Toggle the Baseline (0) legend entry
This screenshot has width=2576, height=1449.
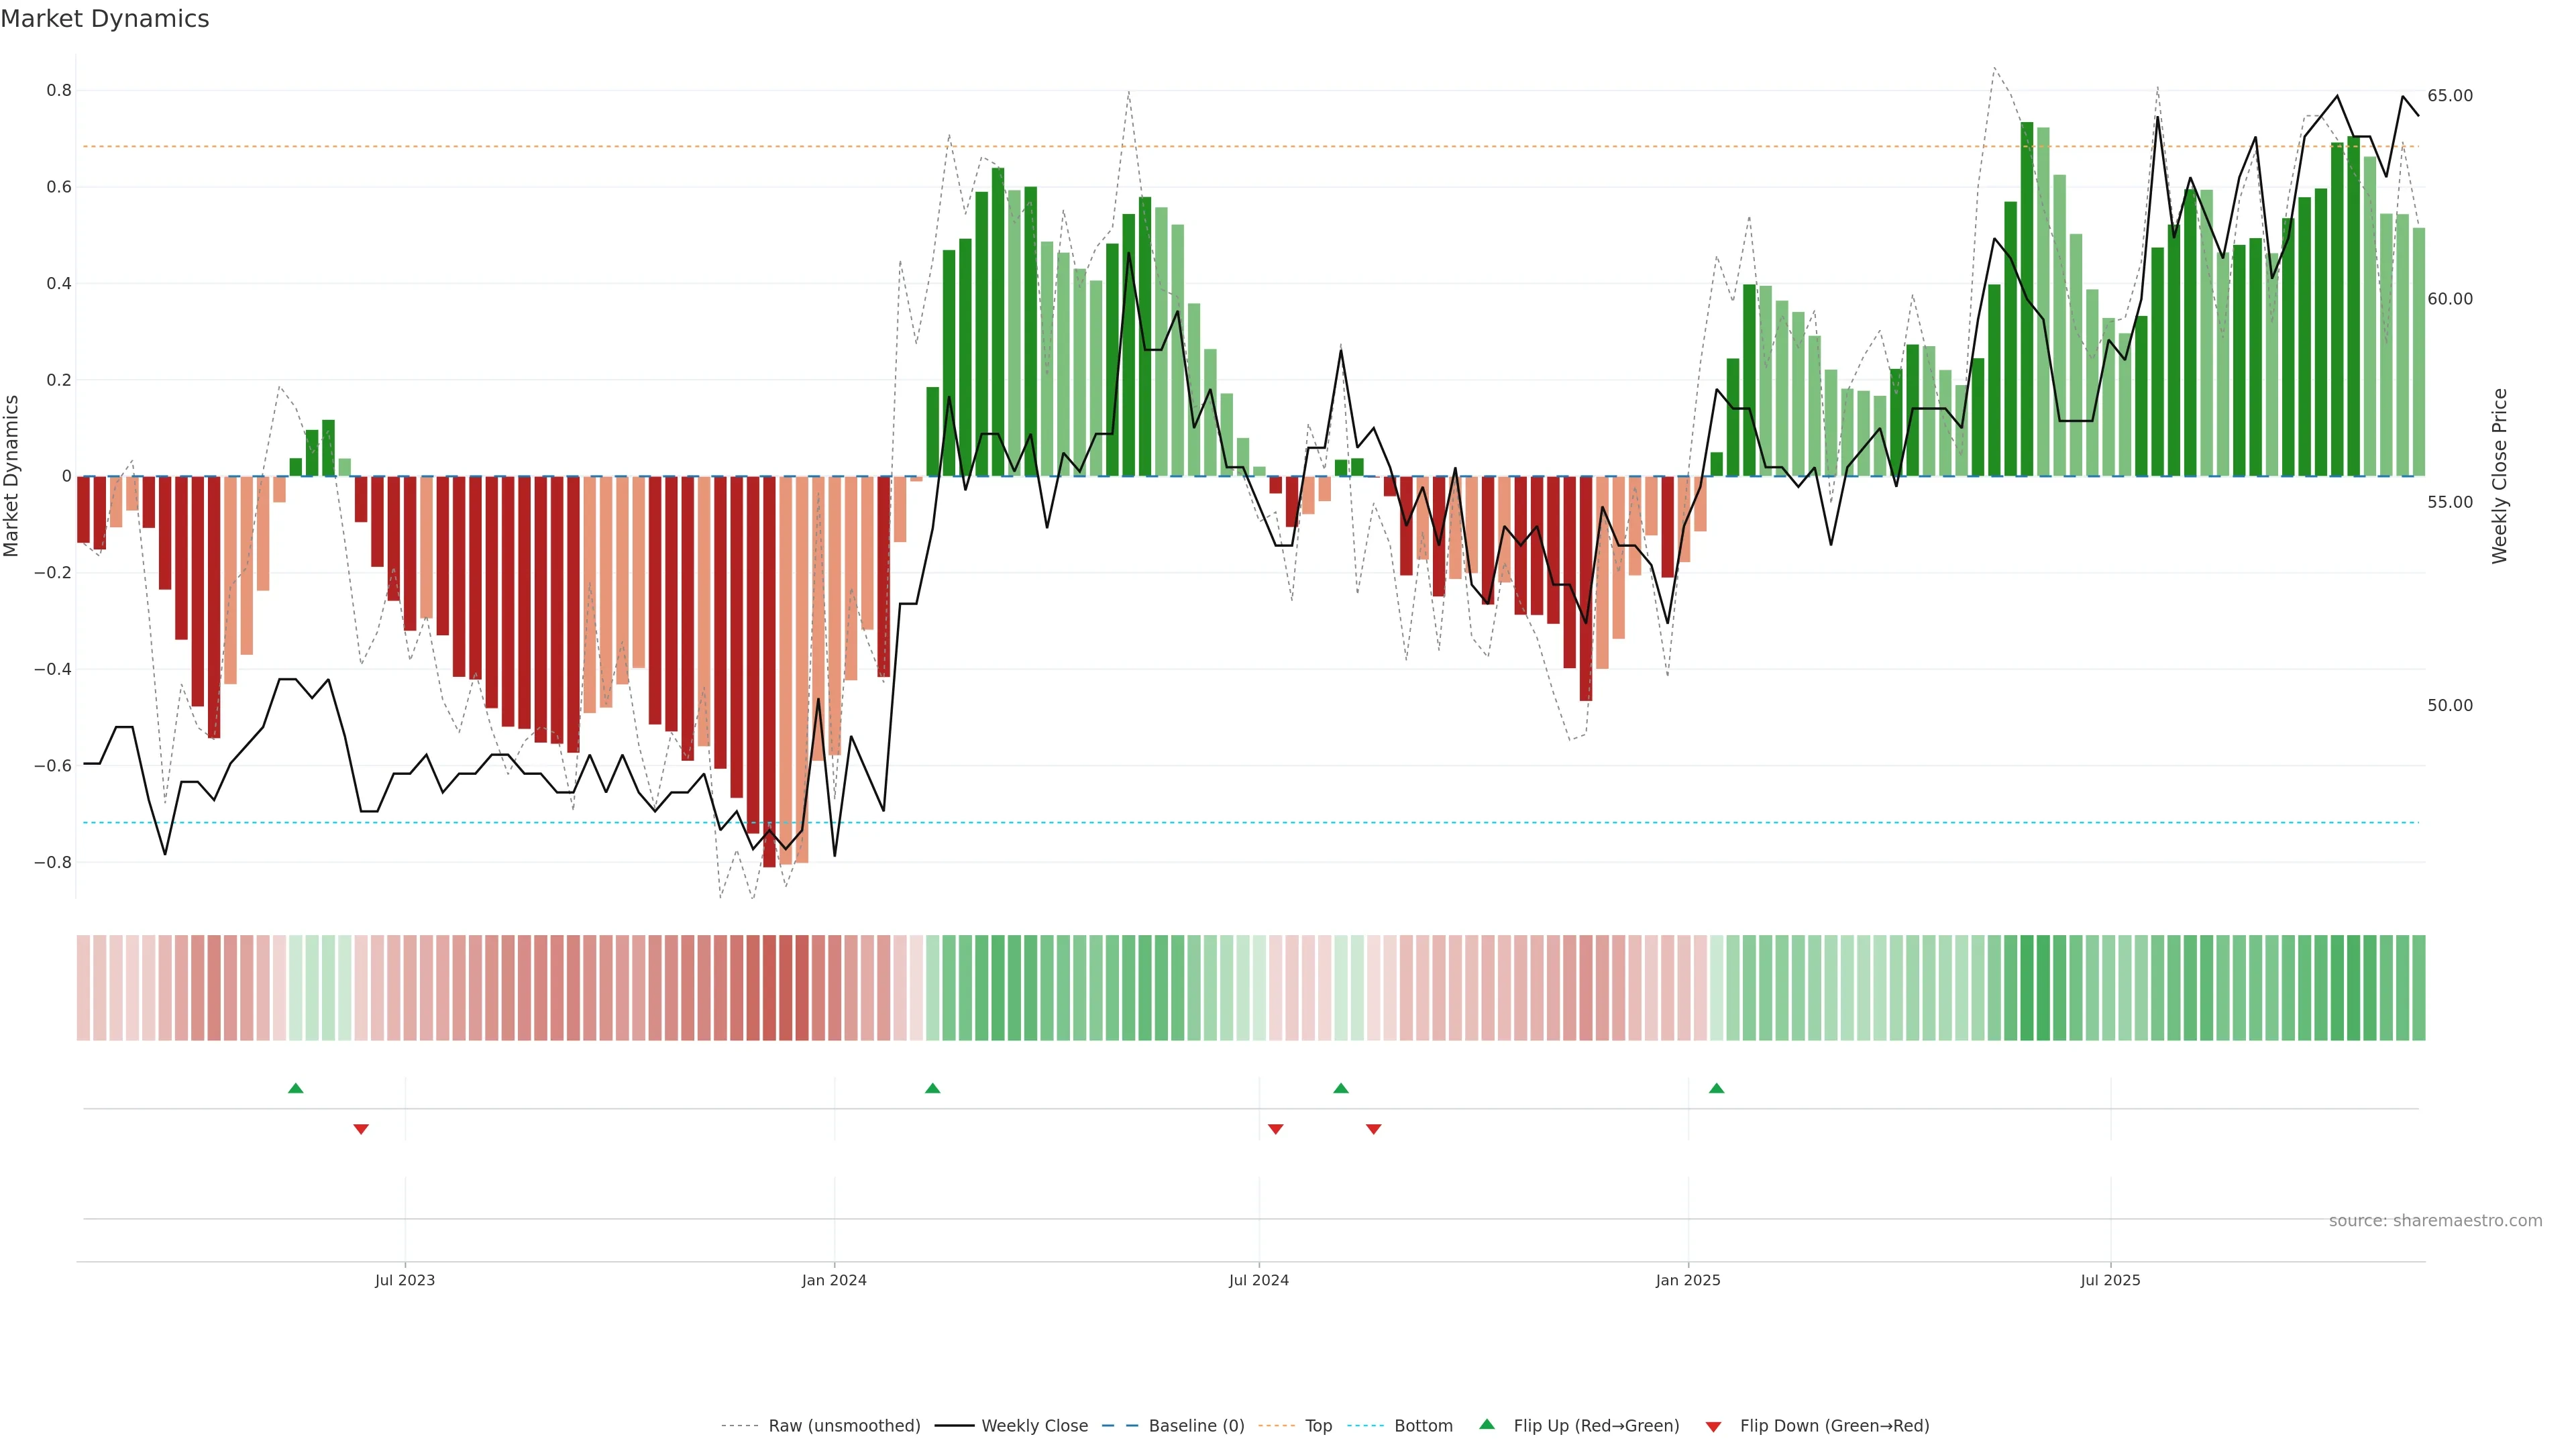pos(1196,1426)
